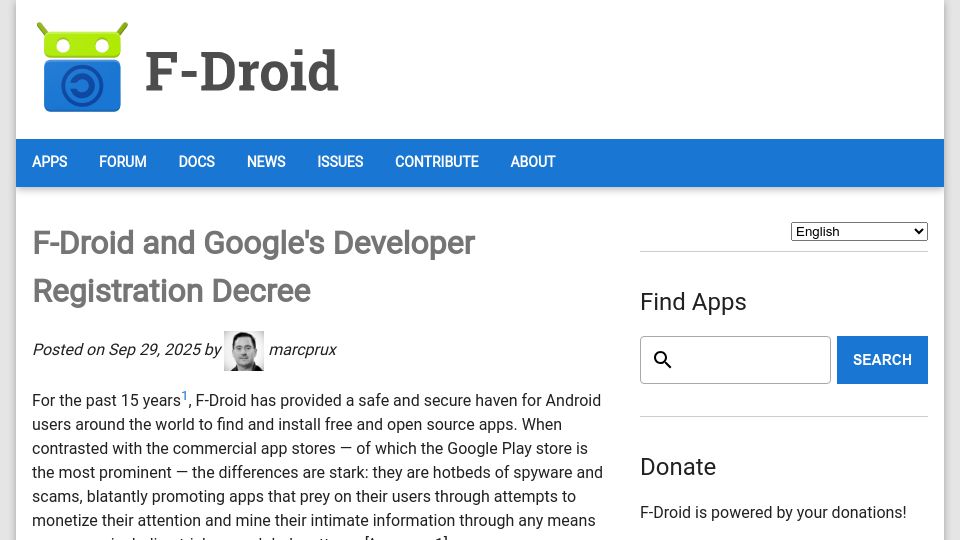Image resolution: width=960 pixels, height=540 pixels.
Task: Click the 'Posted on Sep 29, 2025' date
Action: tap(116, 350)
